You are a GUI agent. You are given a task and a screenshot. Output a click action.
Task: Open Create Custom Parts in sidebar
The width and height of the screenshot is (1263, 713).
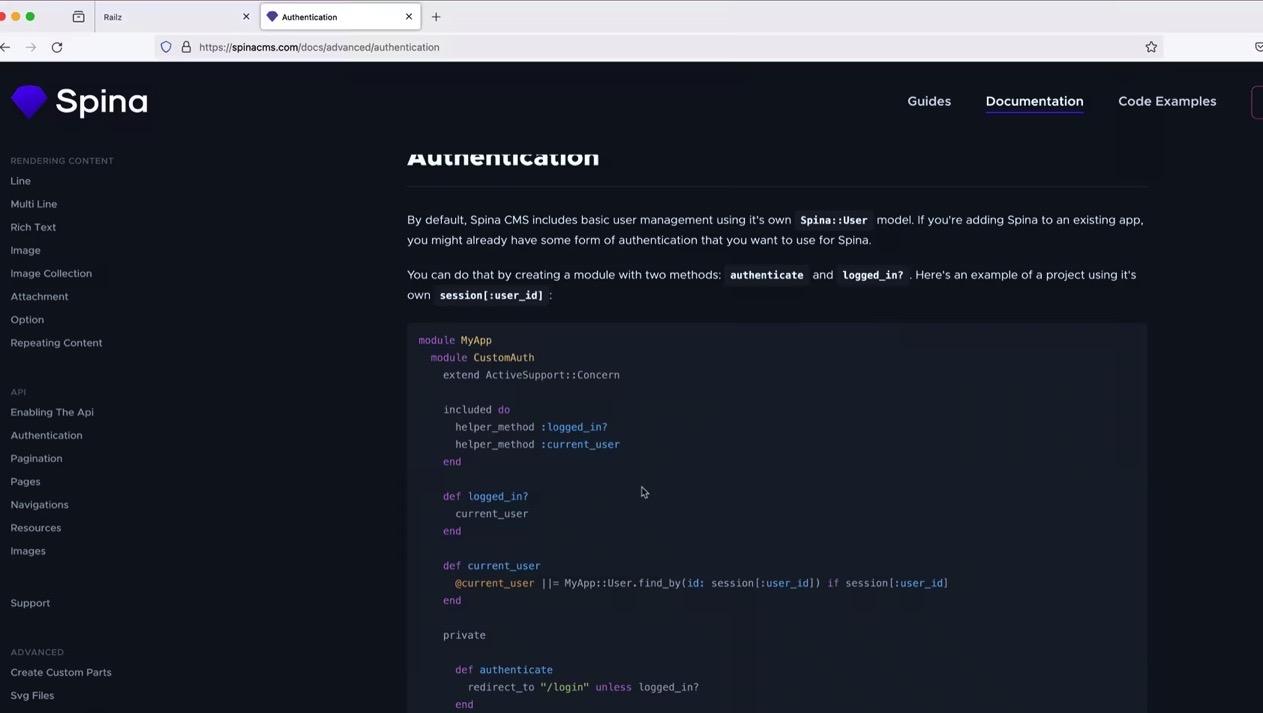61,672
